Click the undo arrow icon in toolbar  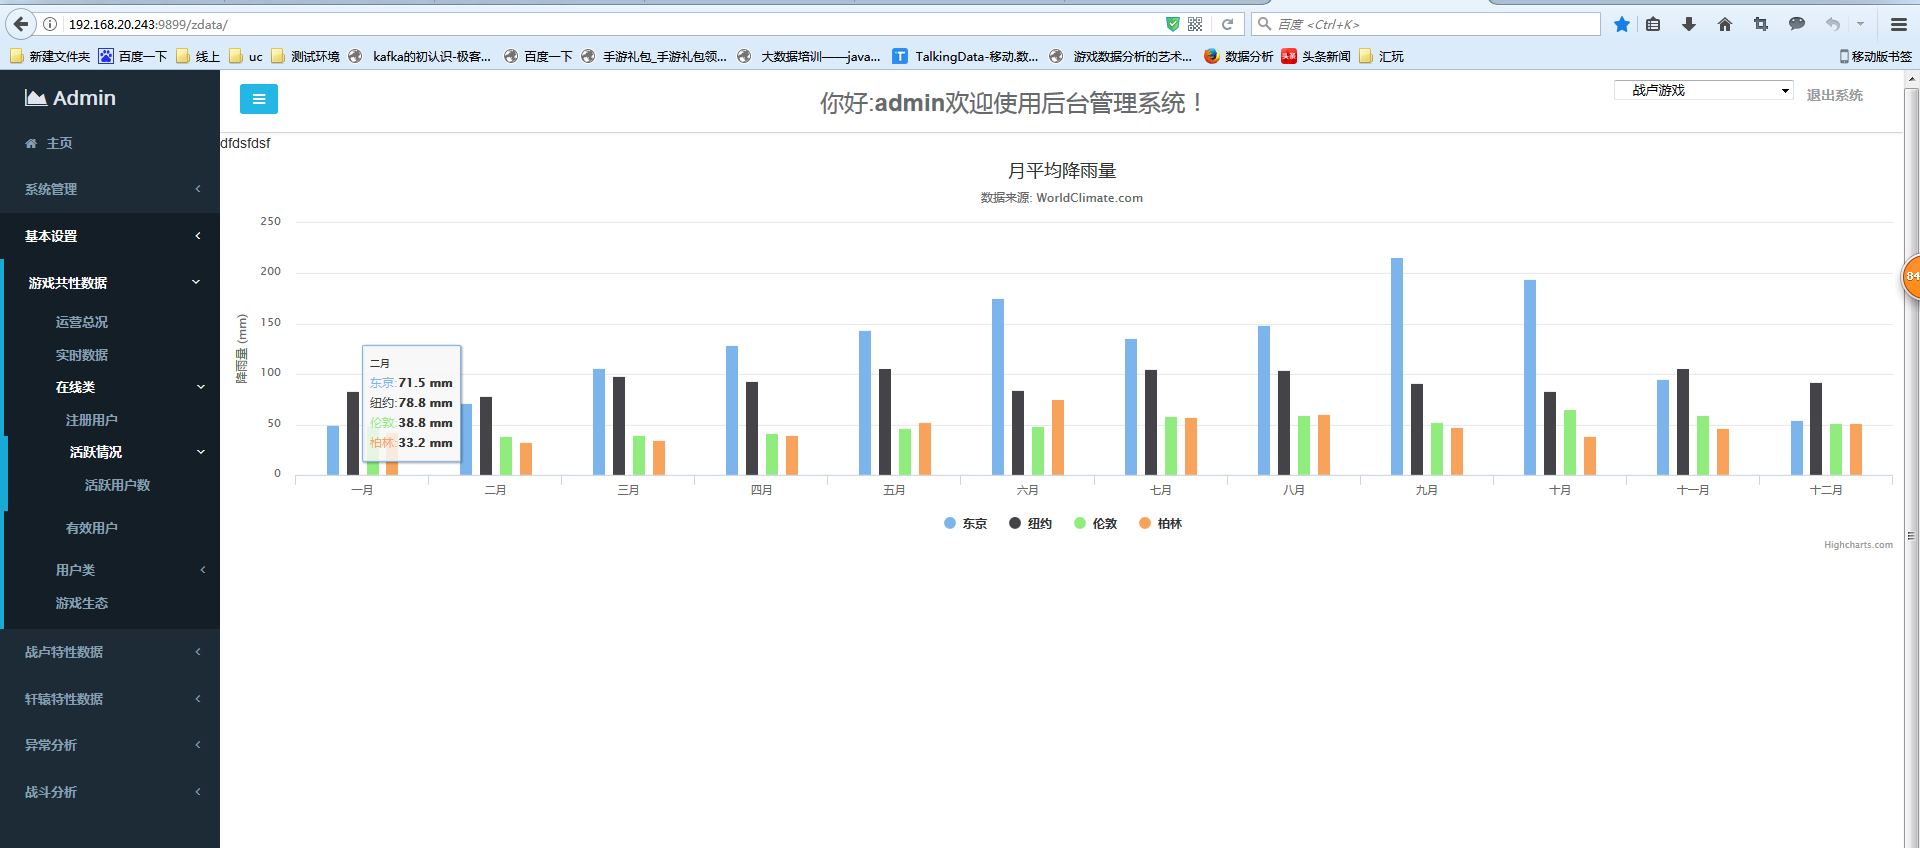[x=1832, y=24]
